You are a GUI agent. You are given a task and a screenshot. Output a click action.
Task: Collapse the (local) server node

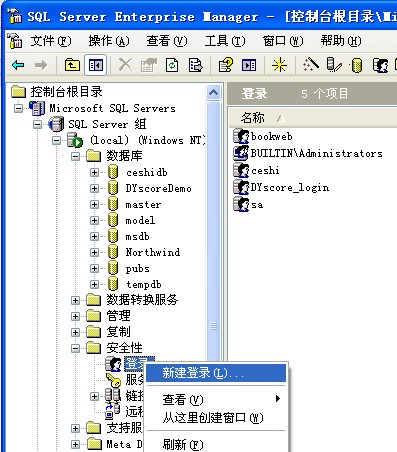(x=56, y=140)
